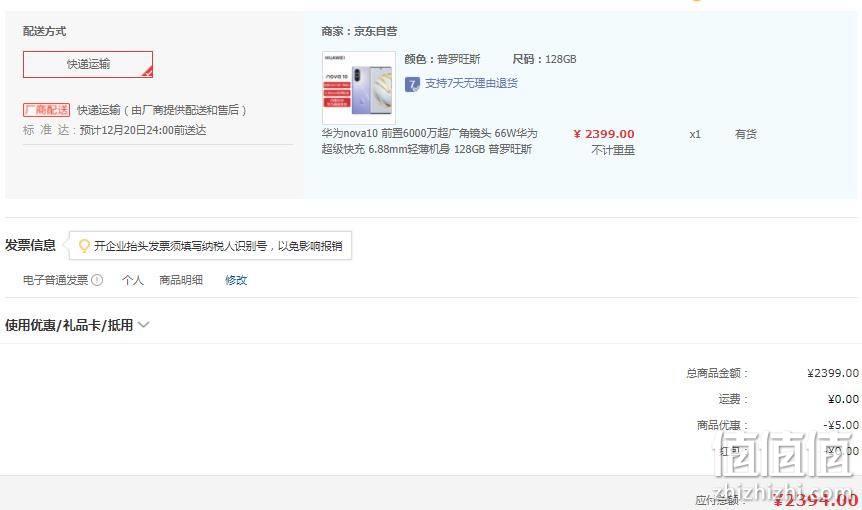Click the 7-day return badge icon
The width and height of the screenshot is (862, 510).
412,84
